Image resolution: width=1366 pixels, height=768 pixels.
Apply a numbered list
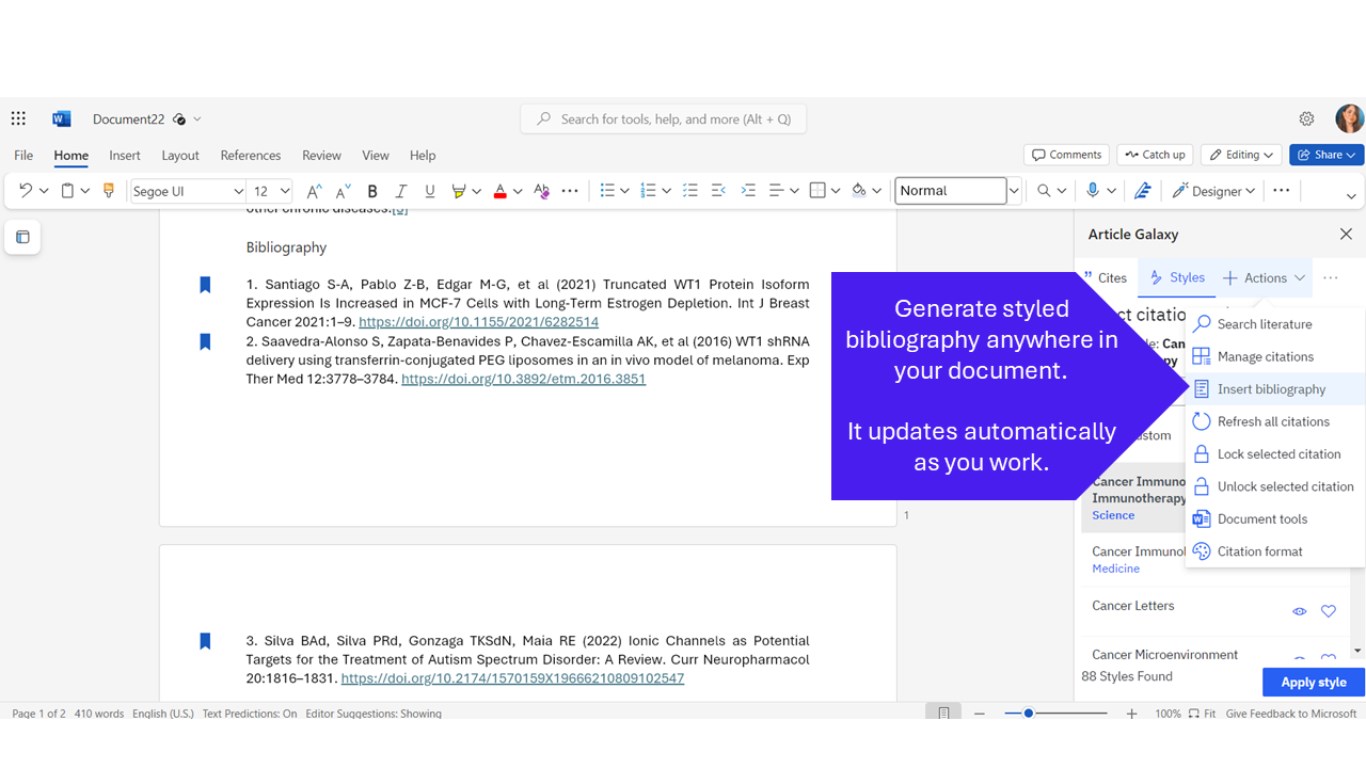pos(648,191)
